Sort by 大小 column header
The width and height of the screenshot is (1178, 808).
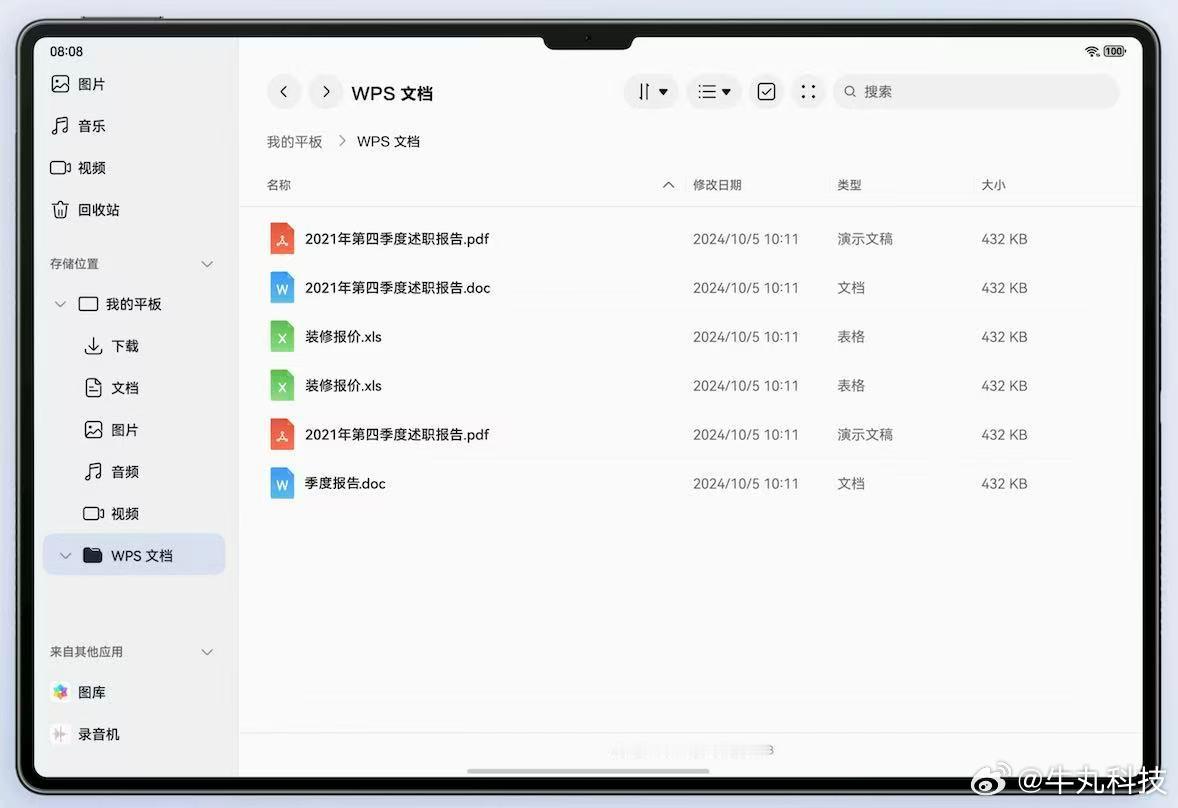pyautogui.click(x=993, y=185)
